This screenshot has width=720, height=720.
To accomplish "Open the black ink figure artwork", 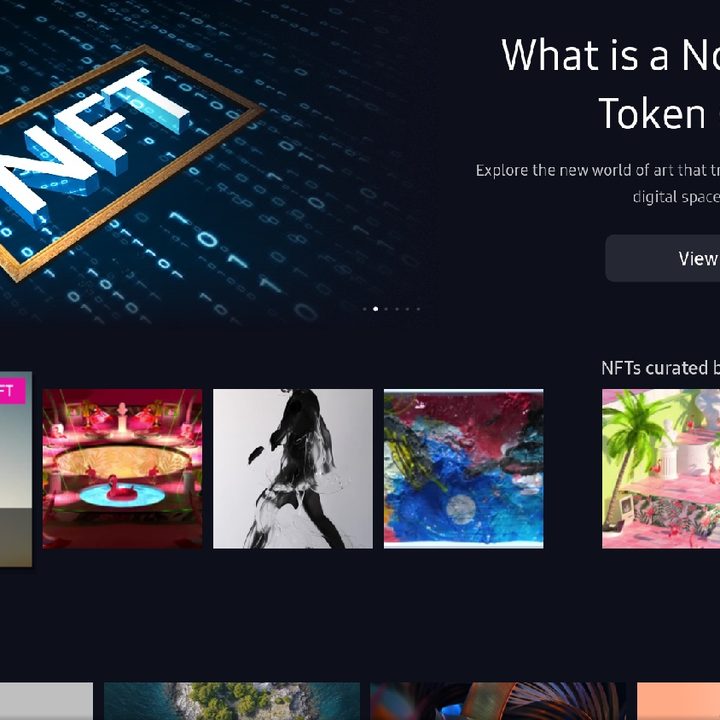I will [293, 469].
